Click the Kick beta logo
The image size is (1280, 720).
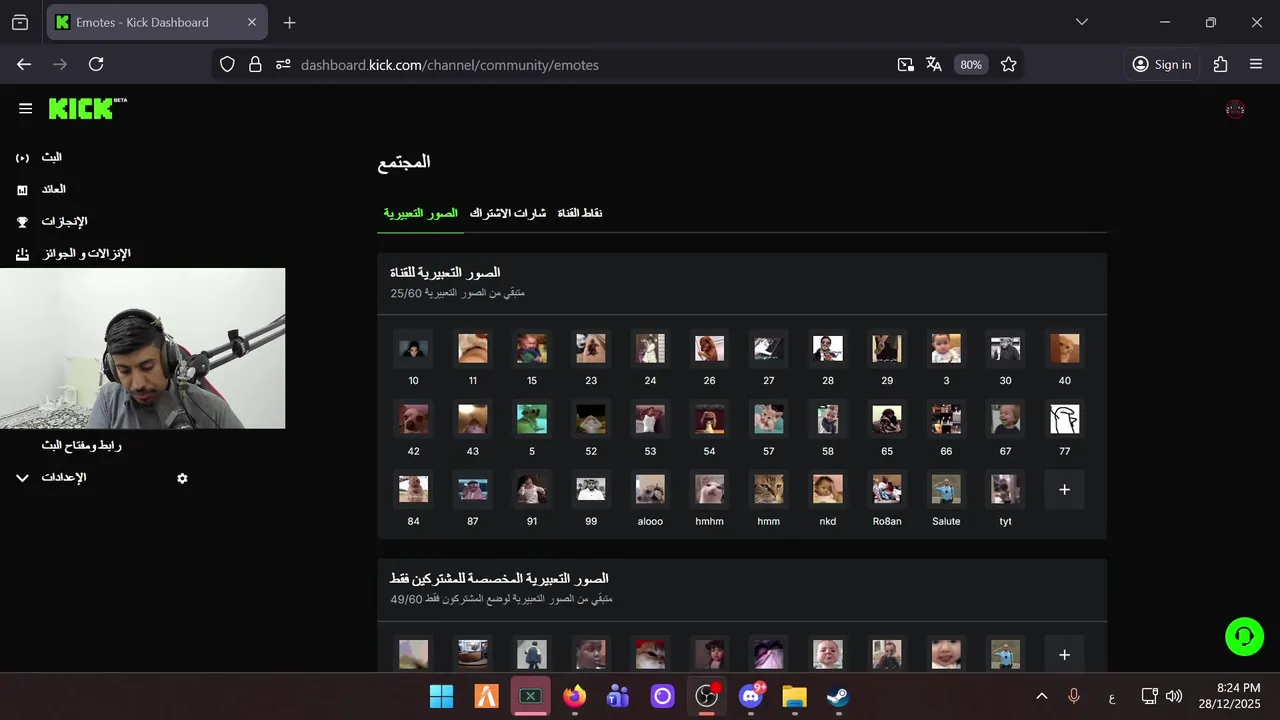point(88,108)
